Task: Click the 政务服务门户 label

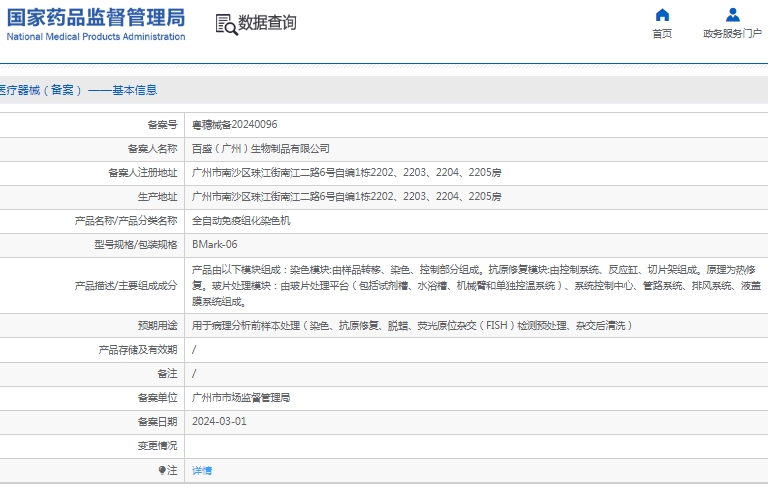Action: [733, 33]
